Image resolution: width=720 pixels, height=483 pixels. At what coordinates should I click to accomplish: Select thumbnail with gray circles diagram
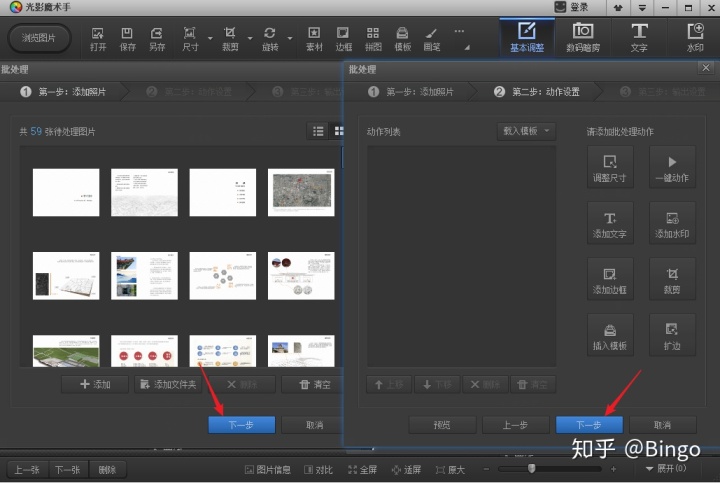pos(223,275)
